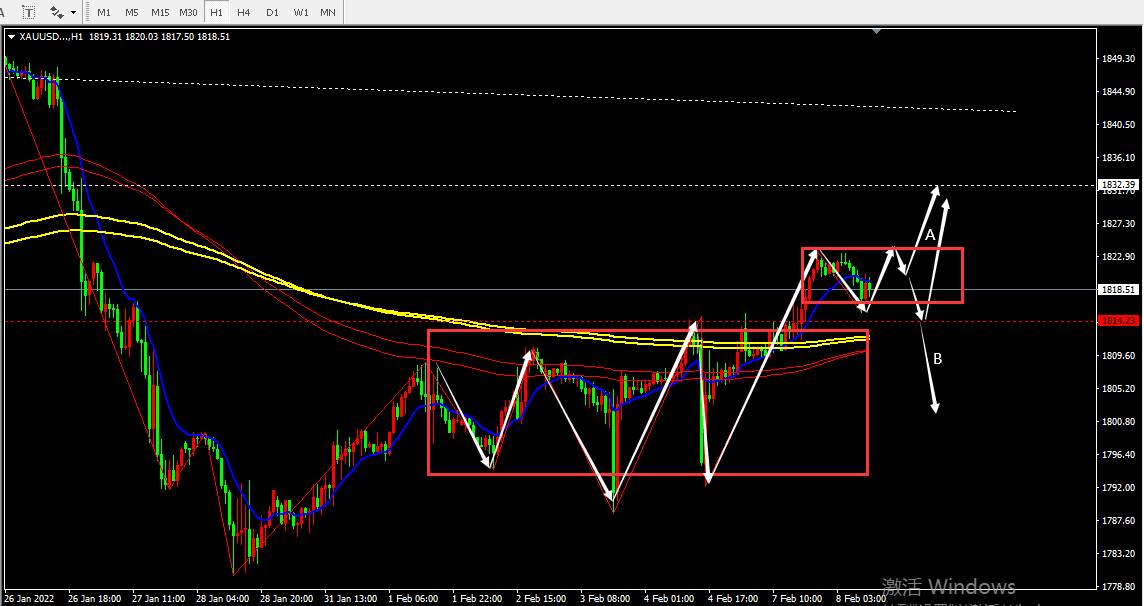Click the 8 Feb 03:00 time label

[862, 598]
